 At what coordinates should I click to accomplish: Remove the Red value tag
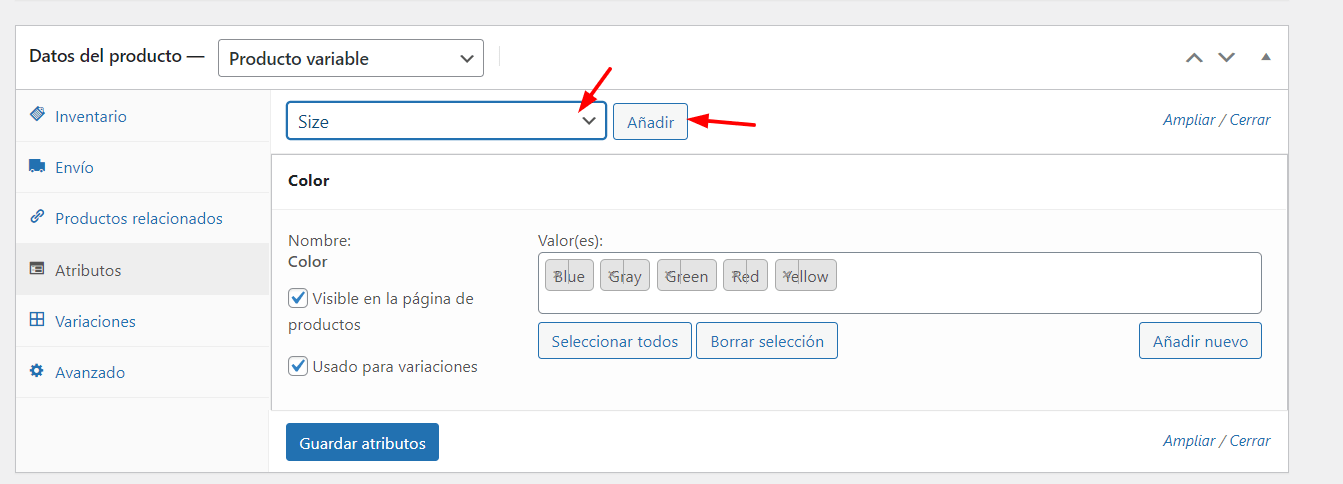pos(735,275)
